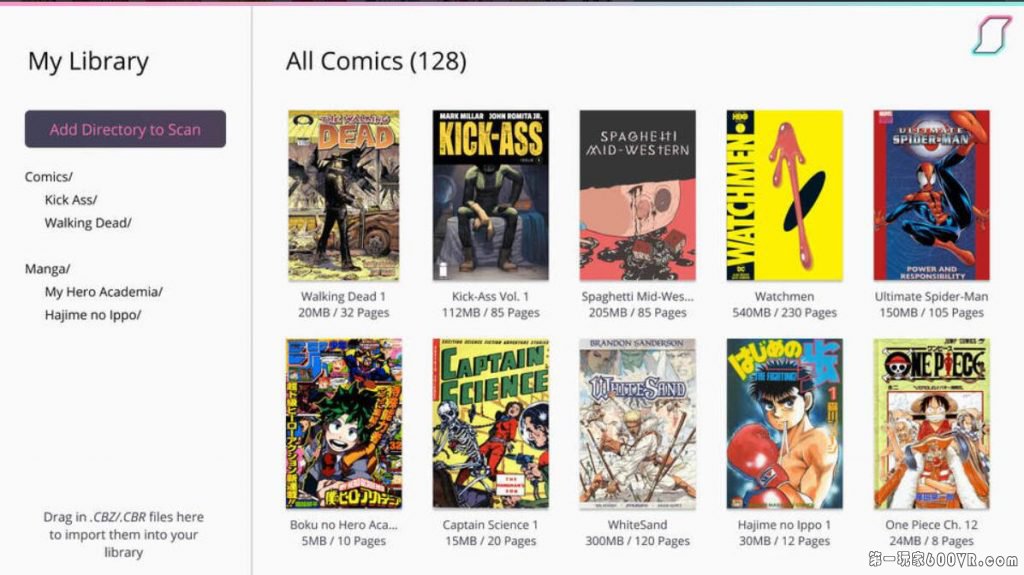1024x575 pixels.
Task: Open the Captain Science 1 cover
Action: click(490, 423)
